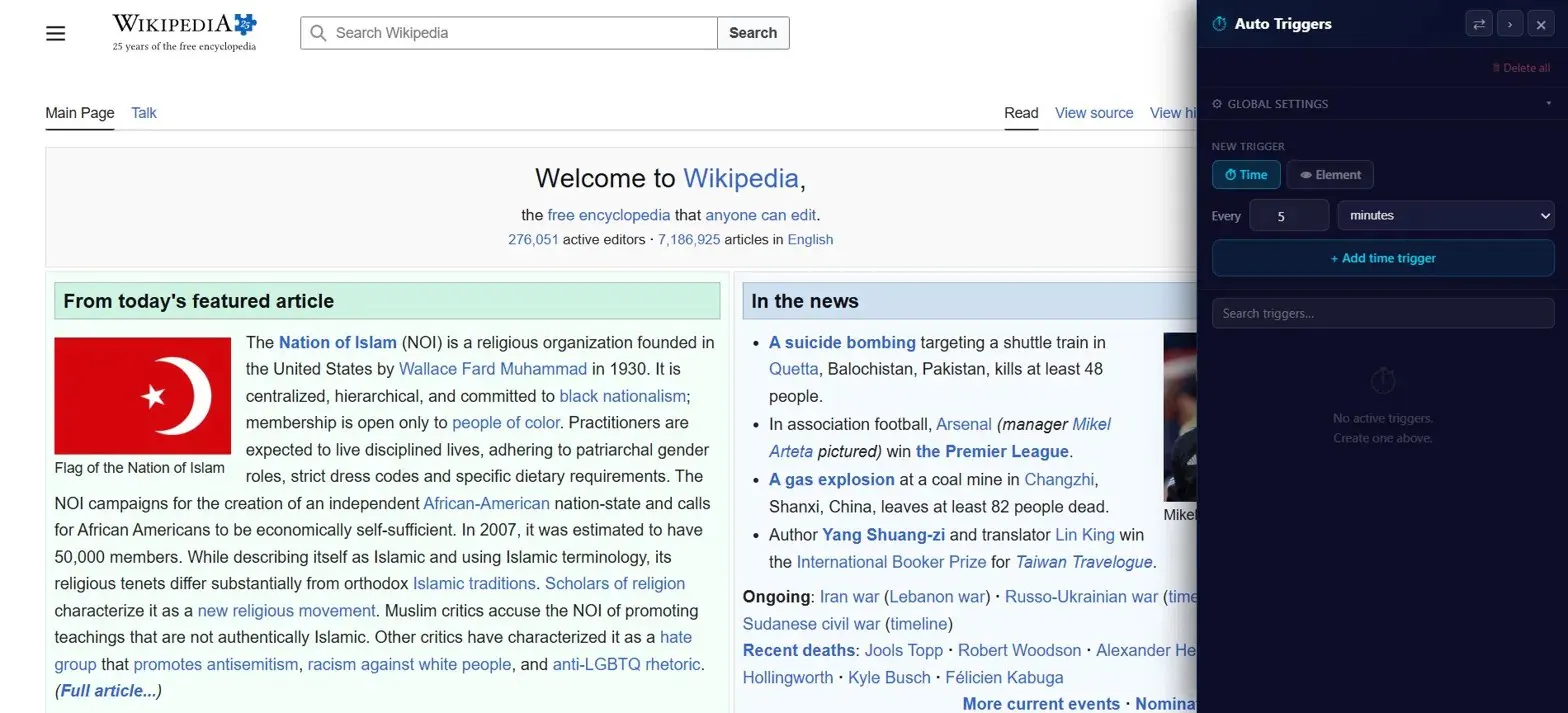Open the Nation of Islam article link
The height and width of the screenshot is (713, 1568).
338,342
